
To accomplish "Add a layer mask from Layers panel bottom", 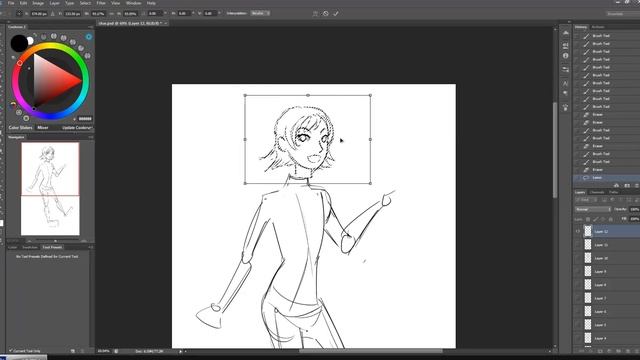I will click(x=600, y=351).
